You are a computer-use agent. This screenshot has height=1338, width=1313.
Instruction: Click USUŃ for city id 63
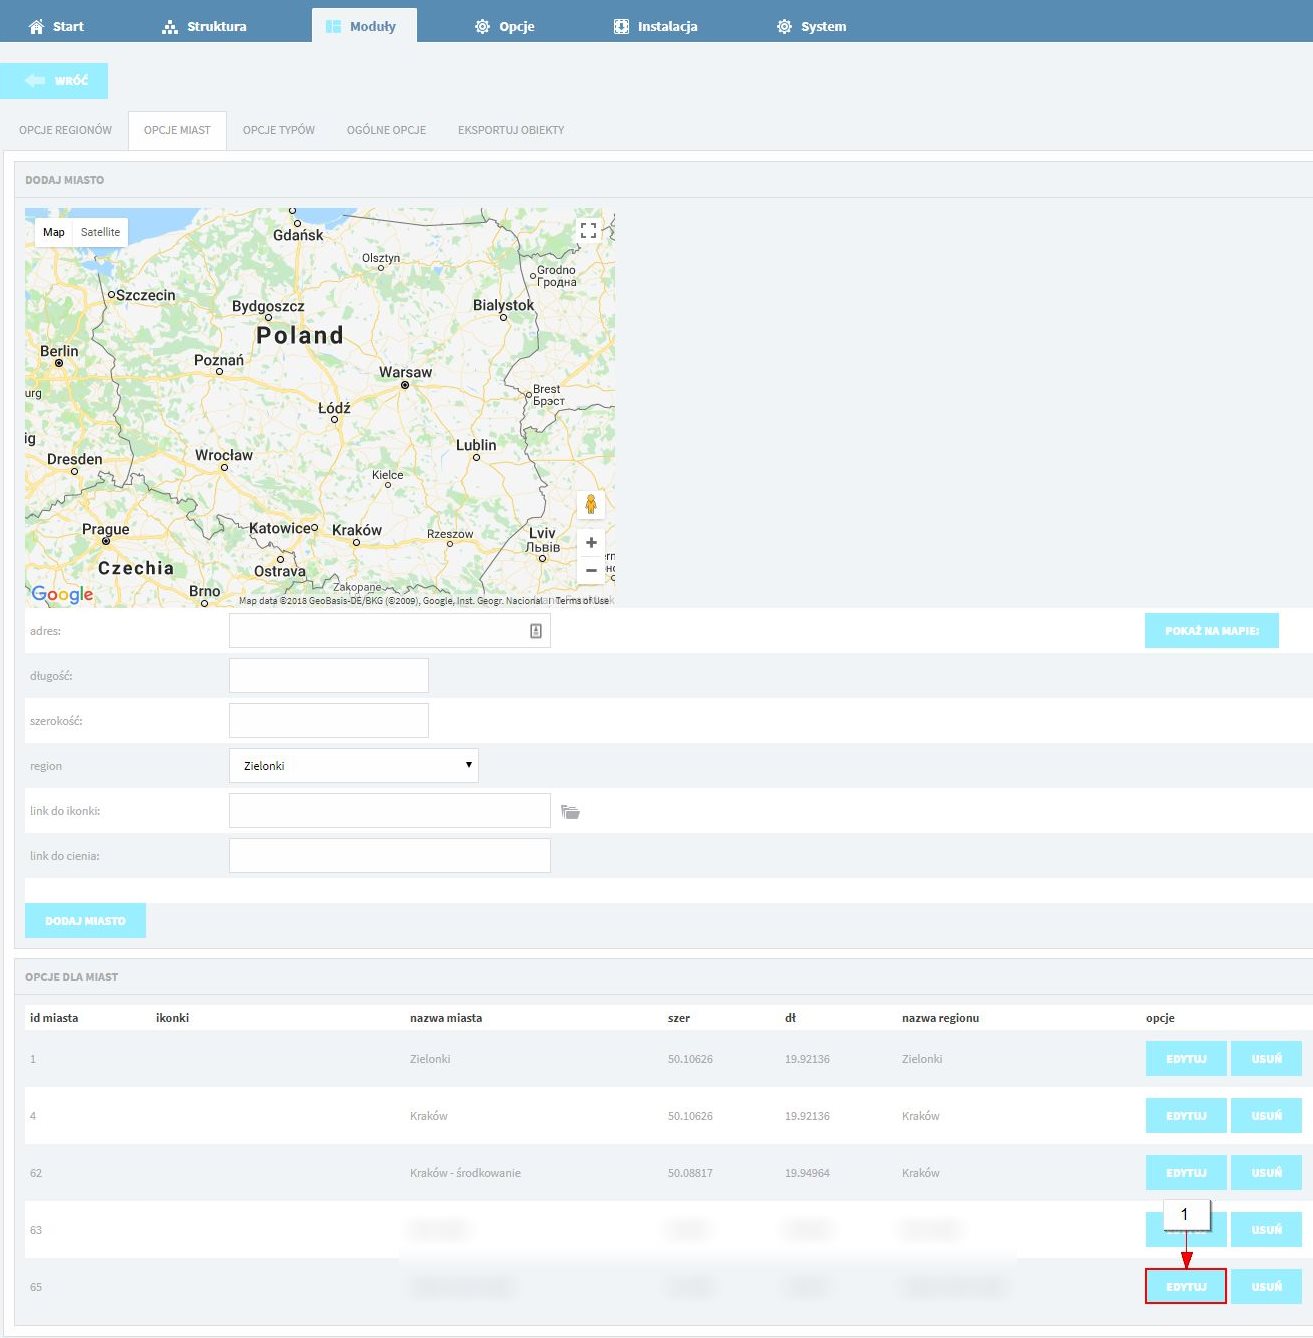(1266, 1230)
